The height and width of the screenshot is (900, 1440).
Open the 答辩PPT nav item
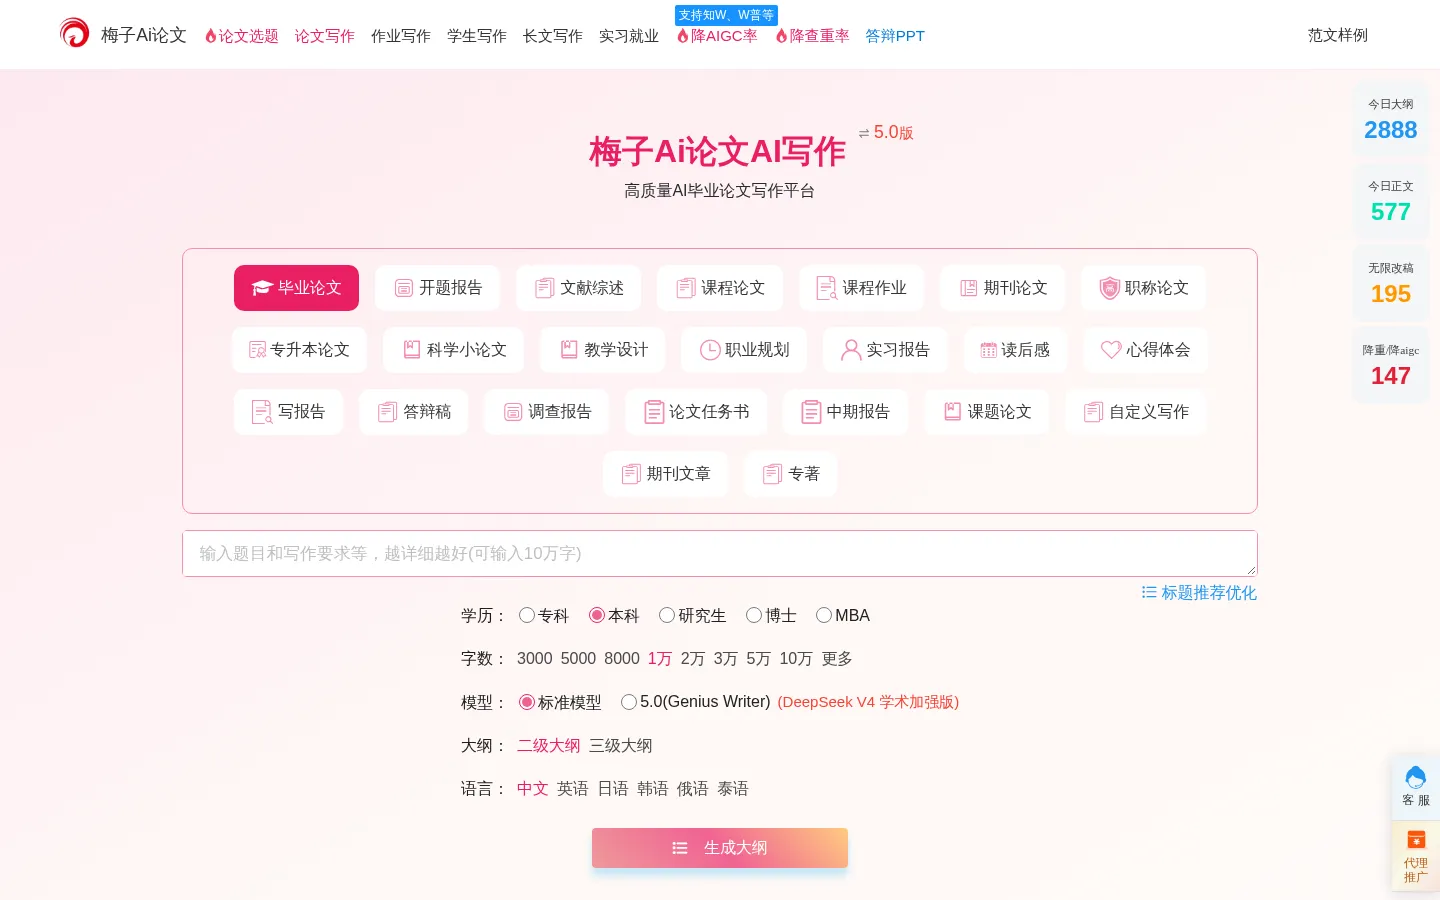[895, 36]
